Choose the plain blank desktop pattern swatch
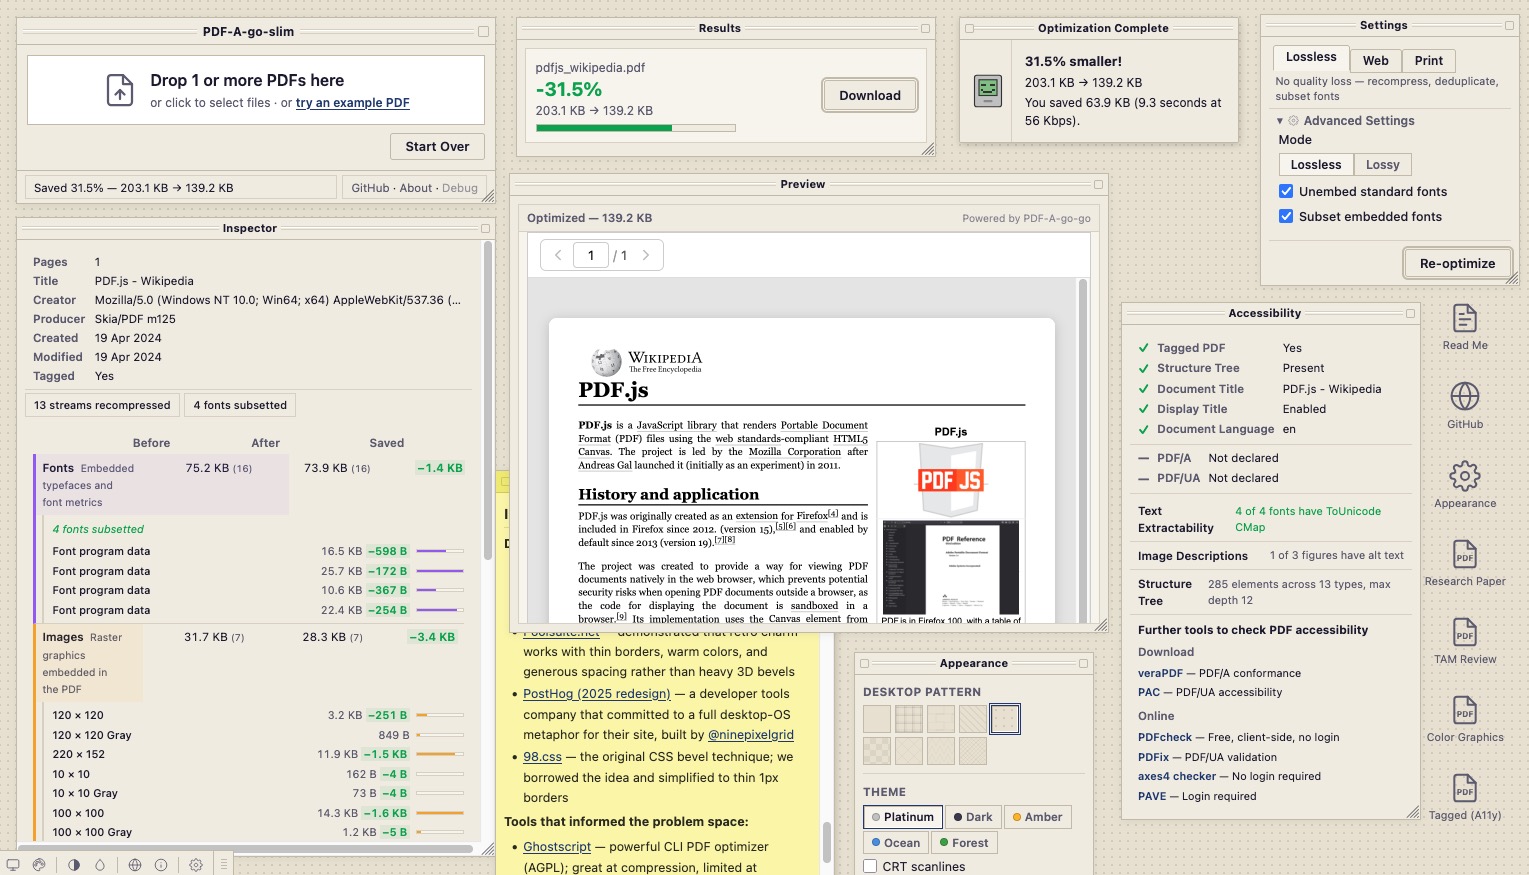 point(877,719)
